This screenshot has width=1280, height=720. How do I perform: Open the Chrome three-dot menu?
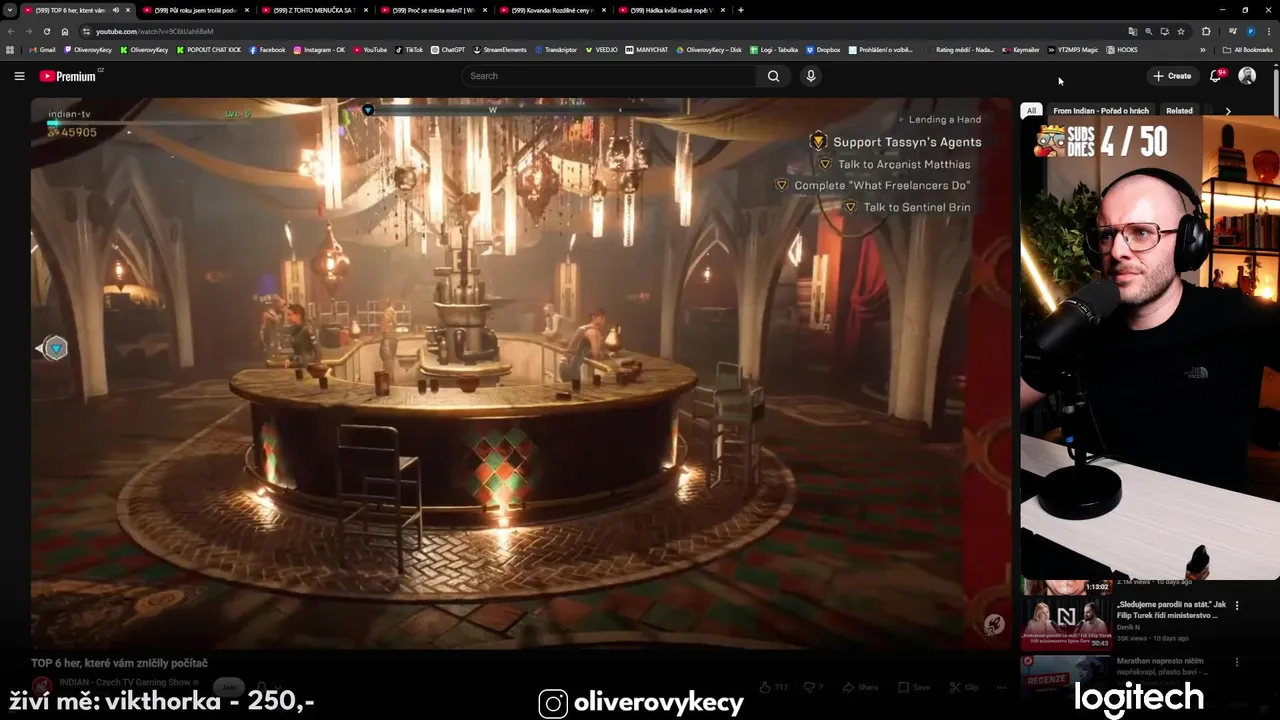click(1269, 31)
